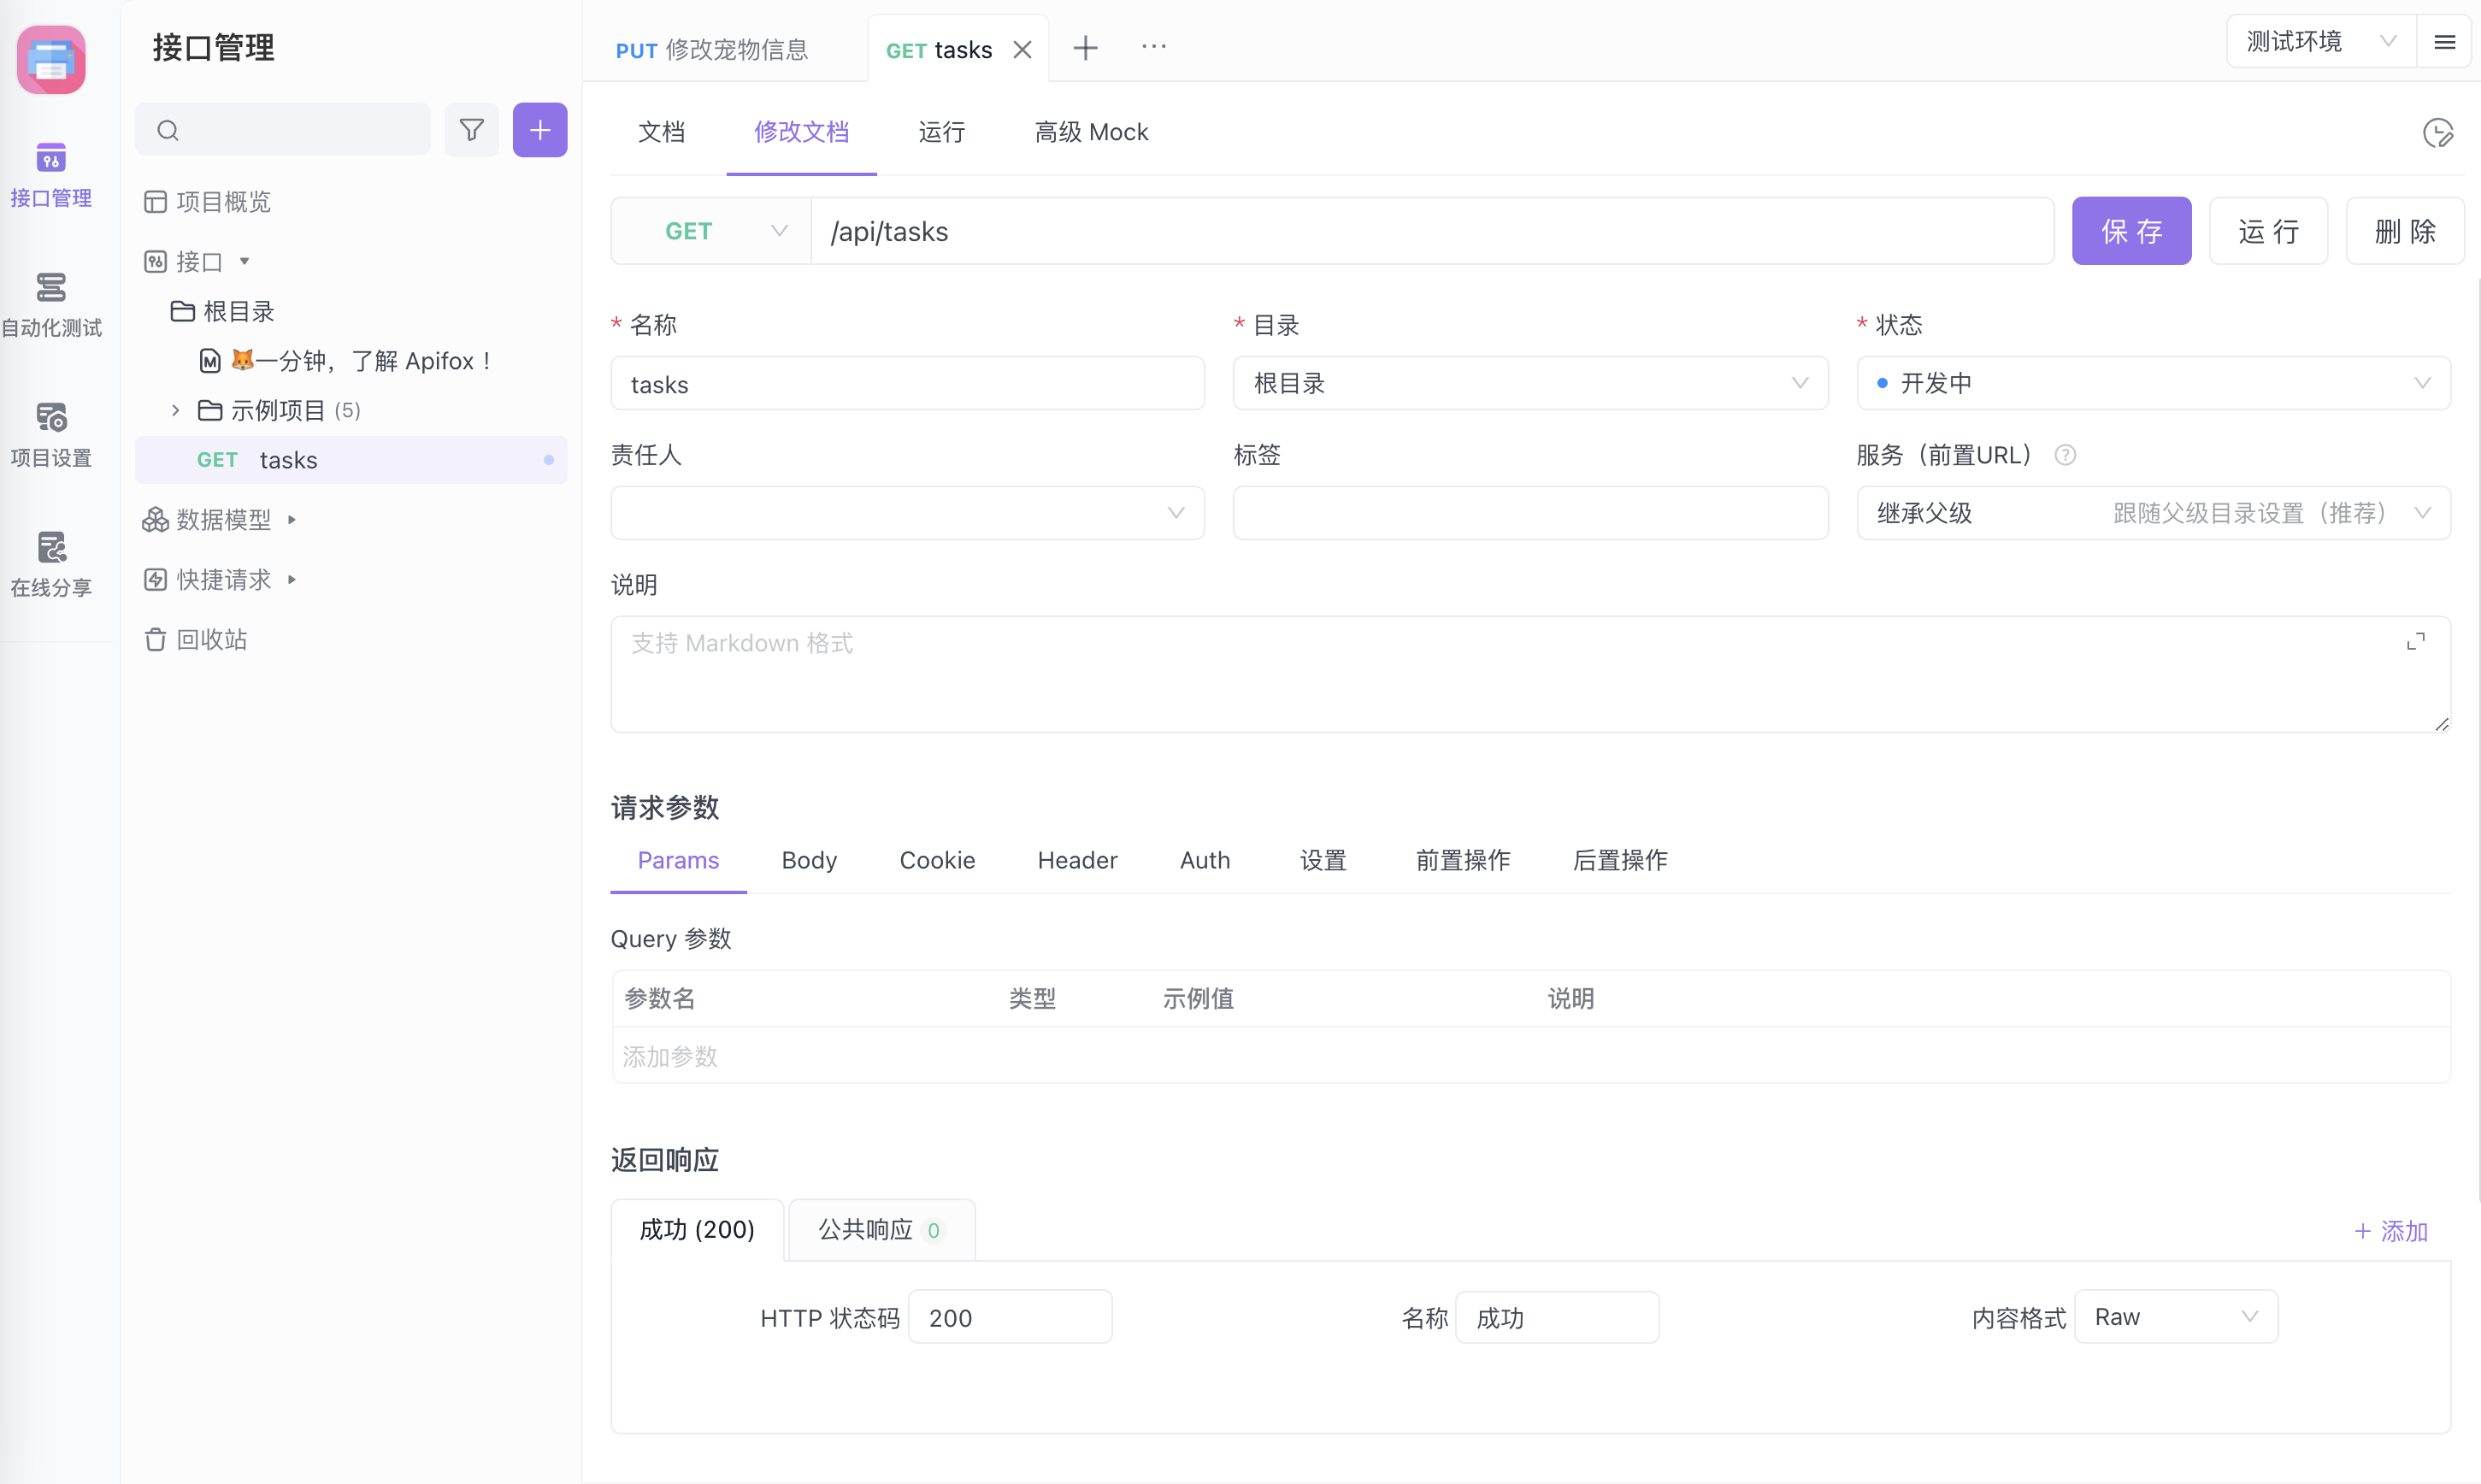Image resolution: width=2481 pixels, height=1484 pixels.
Task: Click the history clock icon
Action: 2437,133
